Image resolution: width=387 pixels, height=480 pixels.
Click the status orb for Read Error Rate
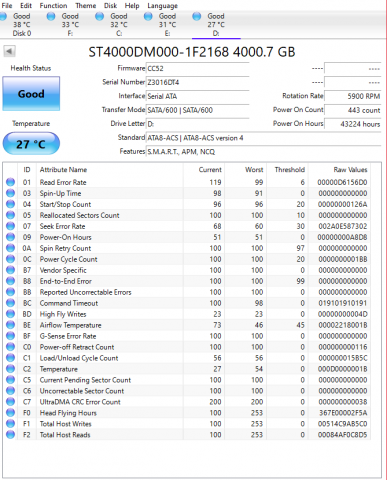coord(11,182)
